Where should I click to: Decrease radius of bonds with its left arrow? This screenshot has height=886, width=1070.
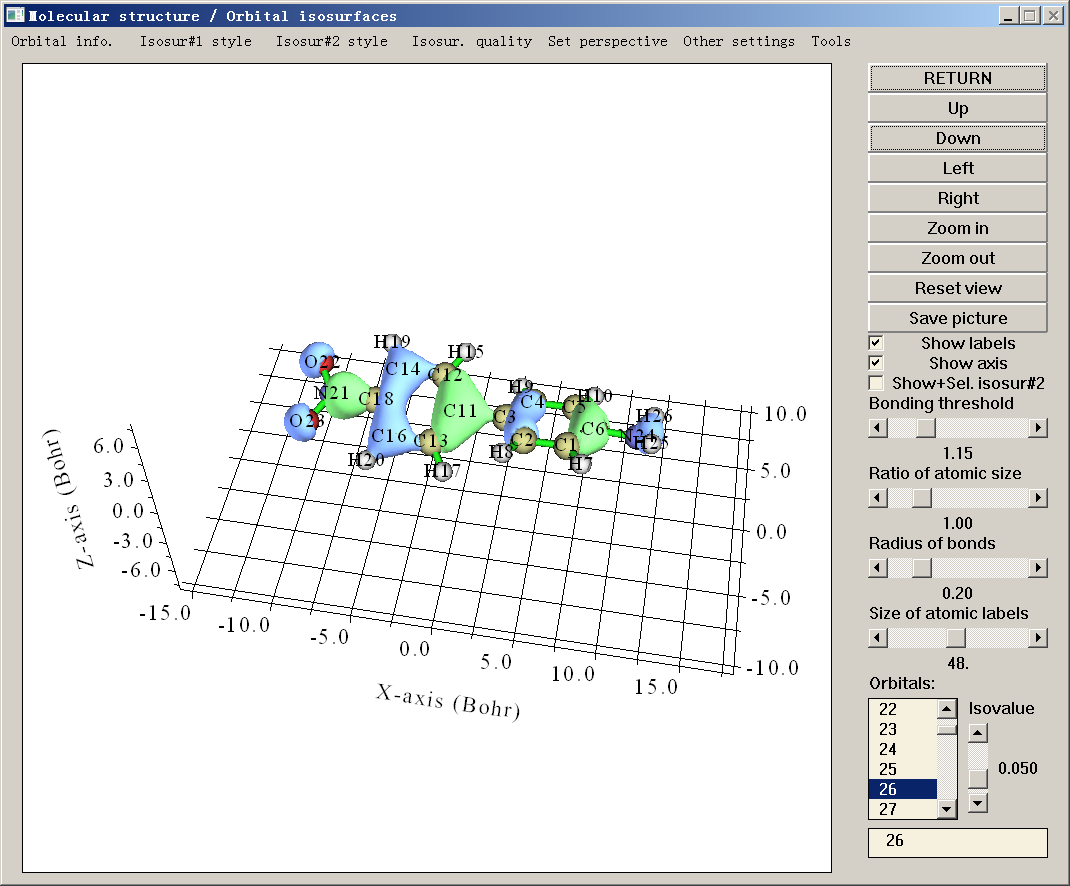(878, 568)
